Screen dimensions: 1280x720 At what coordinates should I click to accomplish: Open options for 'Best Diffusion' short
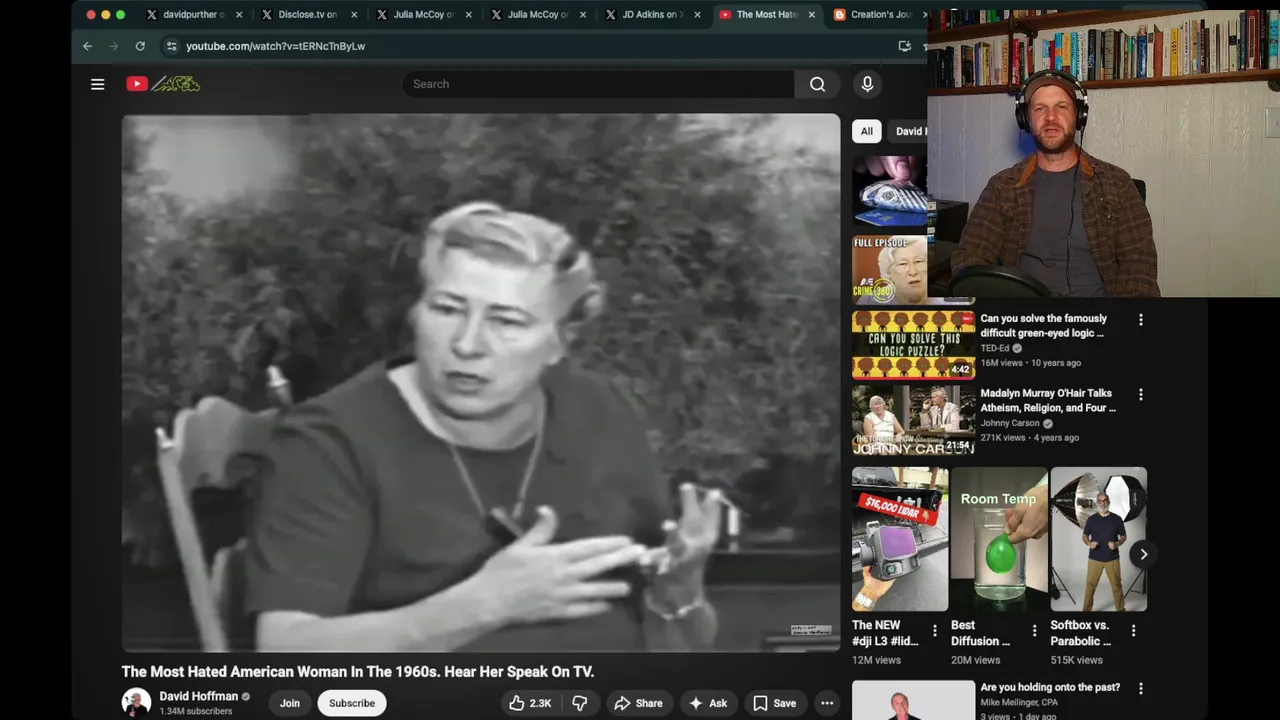pos(1034,631)
